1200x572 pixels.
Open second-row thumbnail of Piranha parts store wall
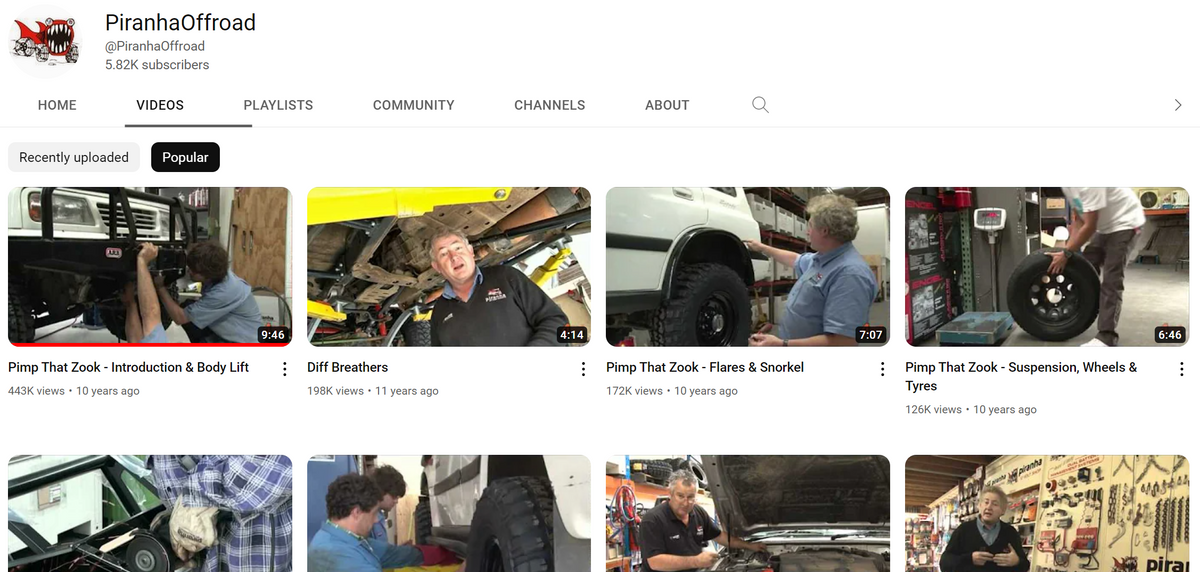(x=1047, y=514)
